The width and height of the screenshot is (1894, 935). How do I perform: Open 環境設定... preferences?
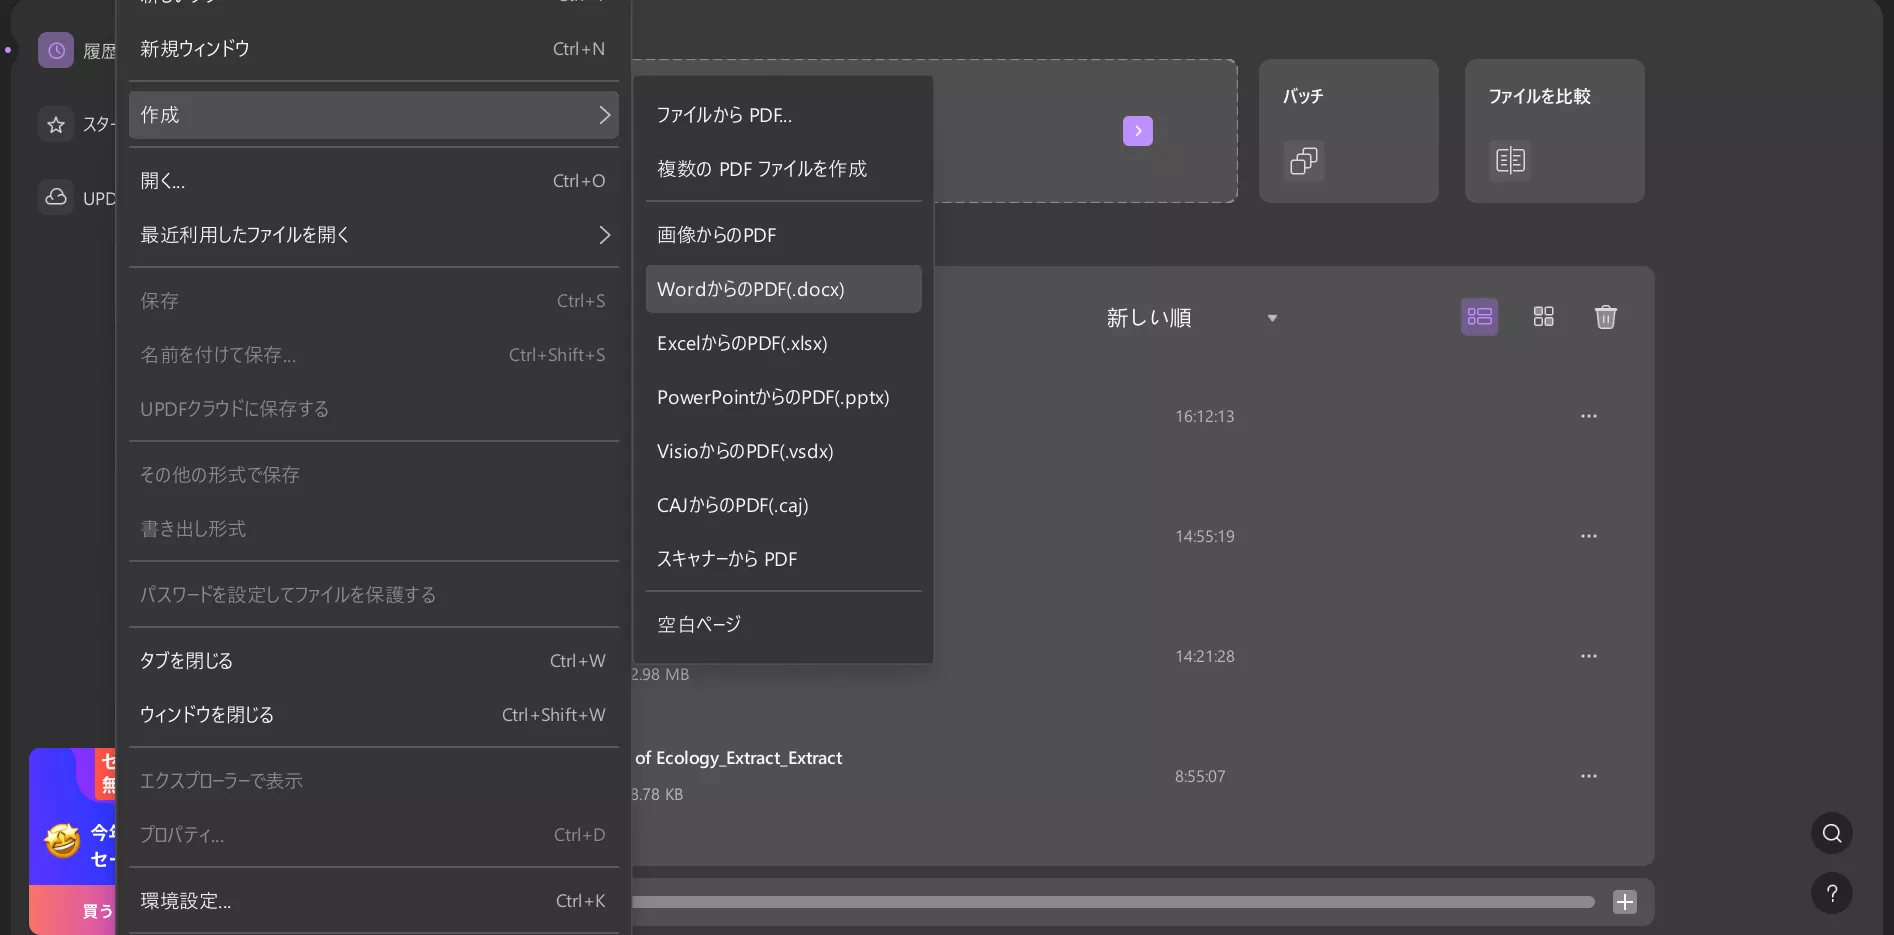click(374, 901)
